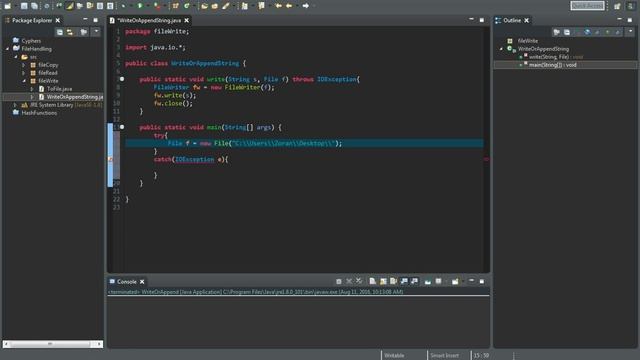Toggle Scroll Lock in Console toolbar
The image size is (640, 360).
click(383, 281)
